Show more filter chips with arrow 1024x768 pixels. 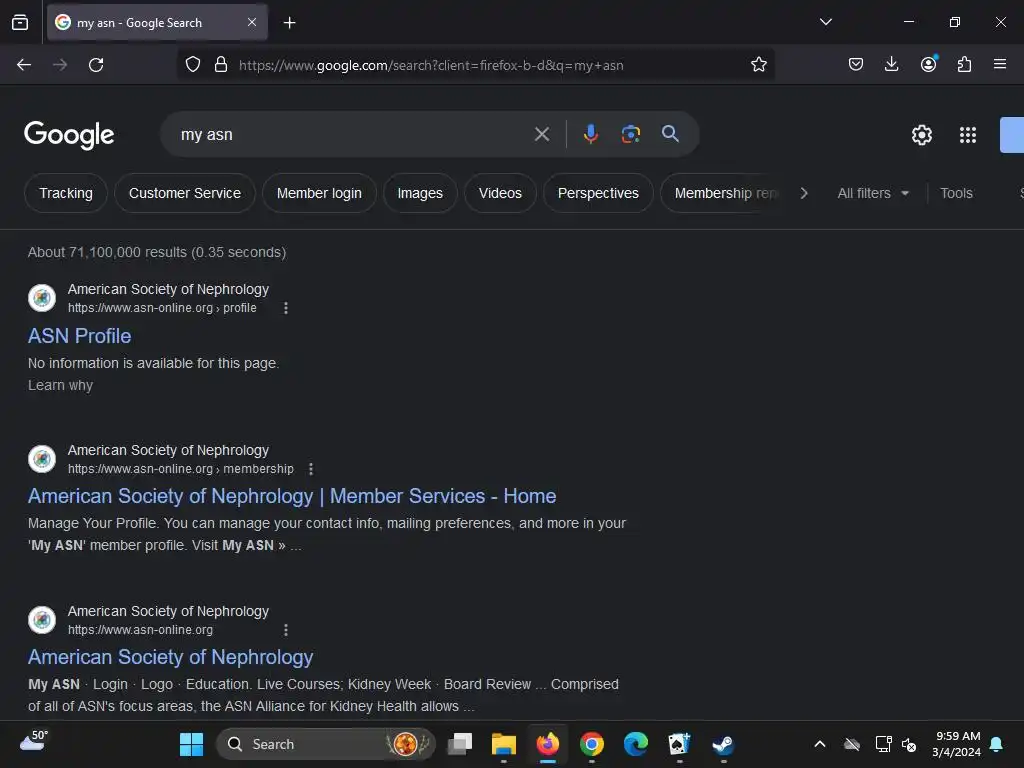click(804, 193)
